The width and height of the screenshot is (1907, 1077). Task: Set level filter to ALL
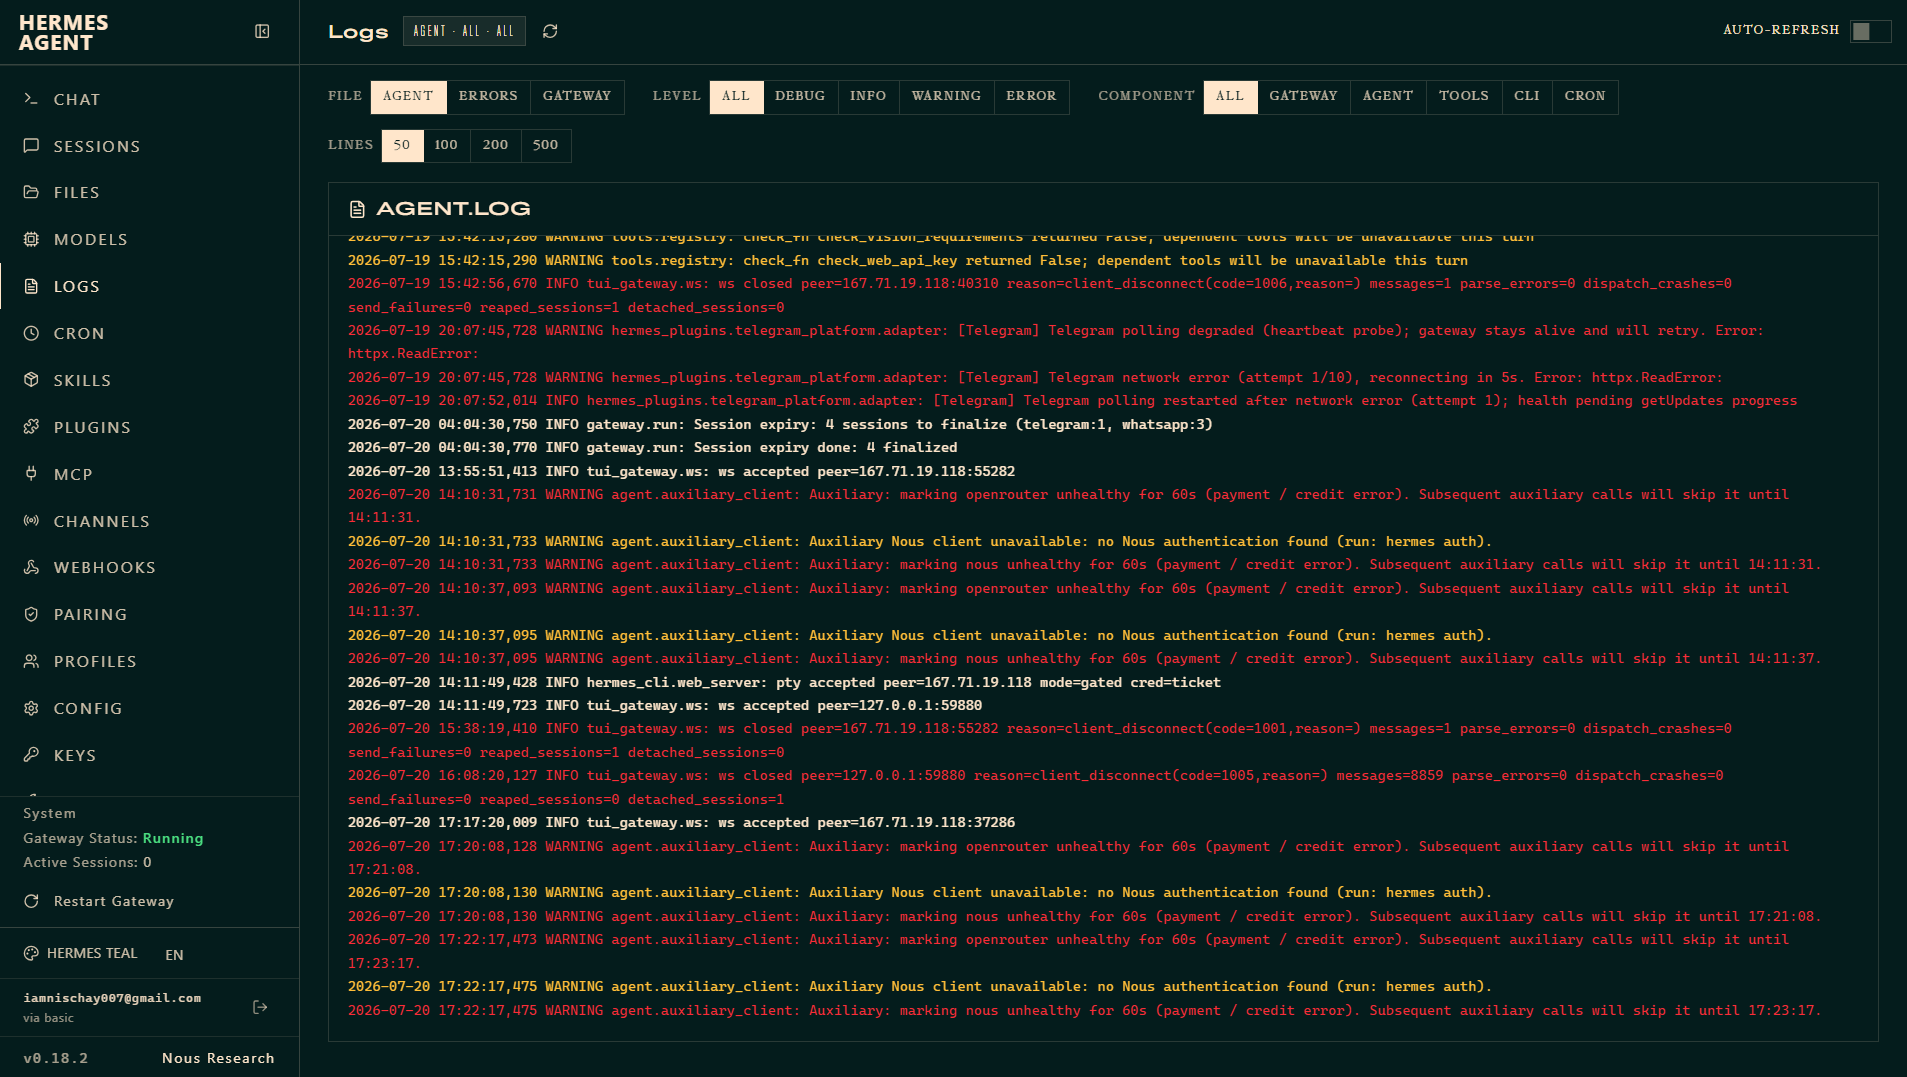pos(736,97)
